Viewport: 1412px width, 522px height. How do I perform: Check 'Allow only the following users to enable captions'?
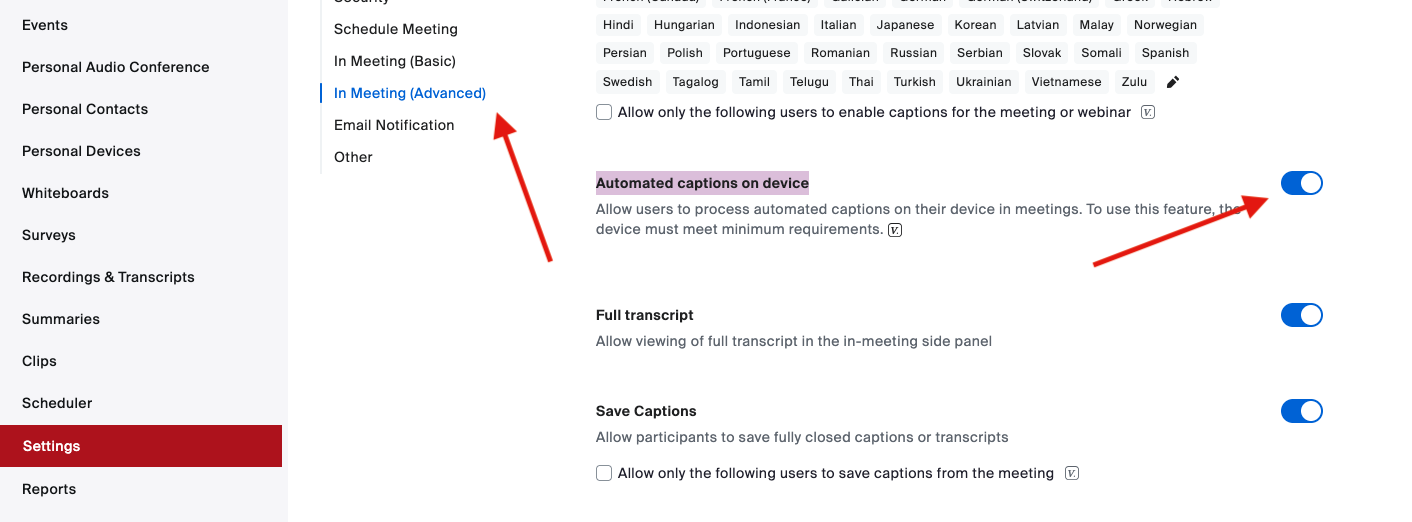pos(604,112)
